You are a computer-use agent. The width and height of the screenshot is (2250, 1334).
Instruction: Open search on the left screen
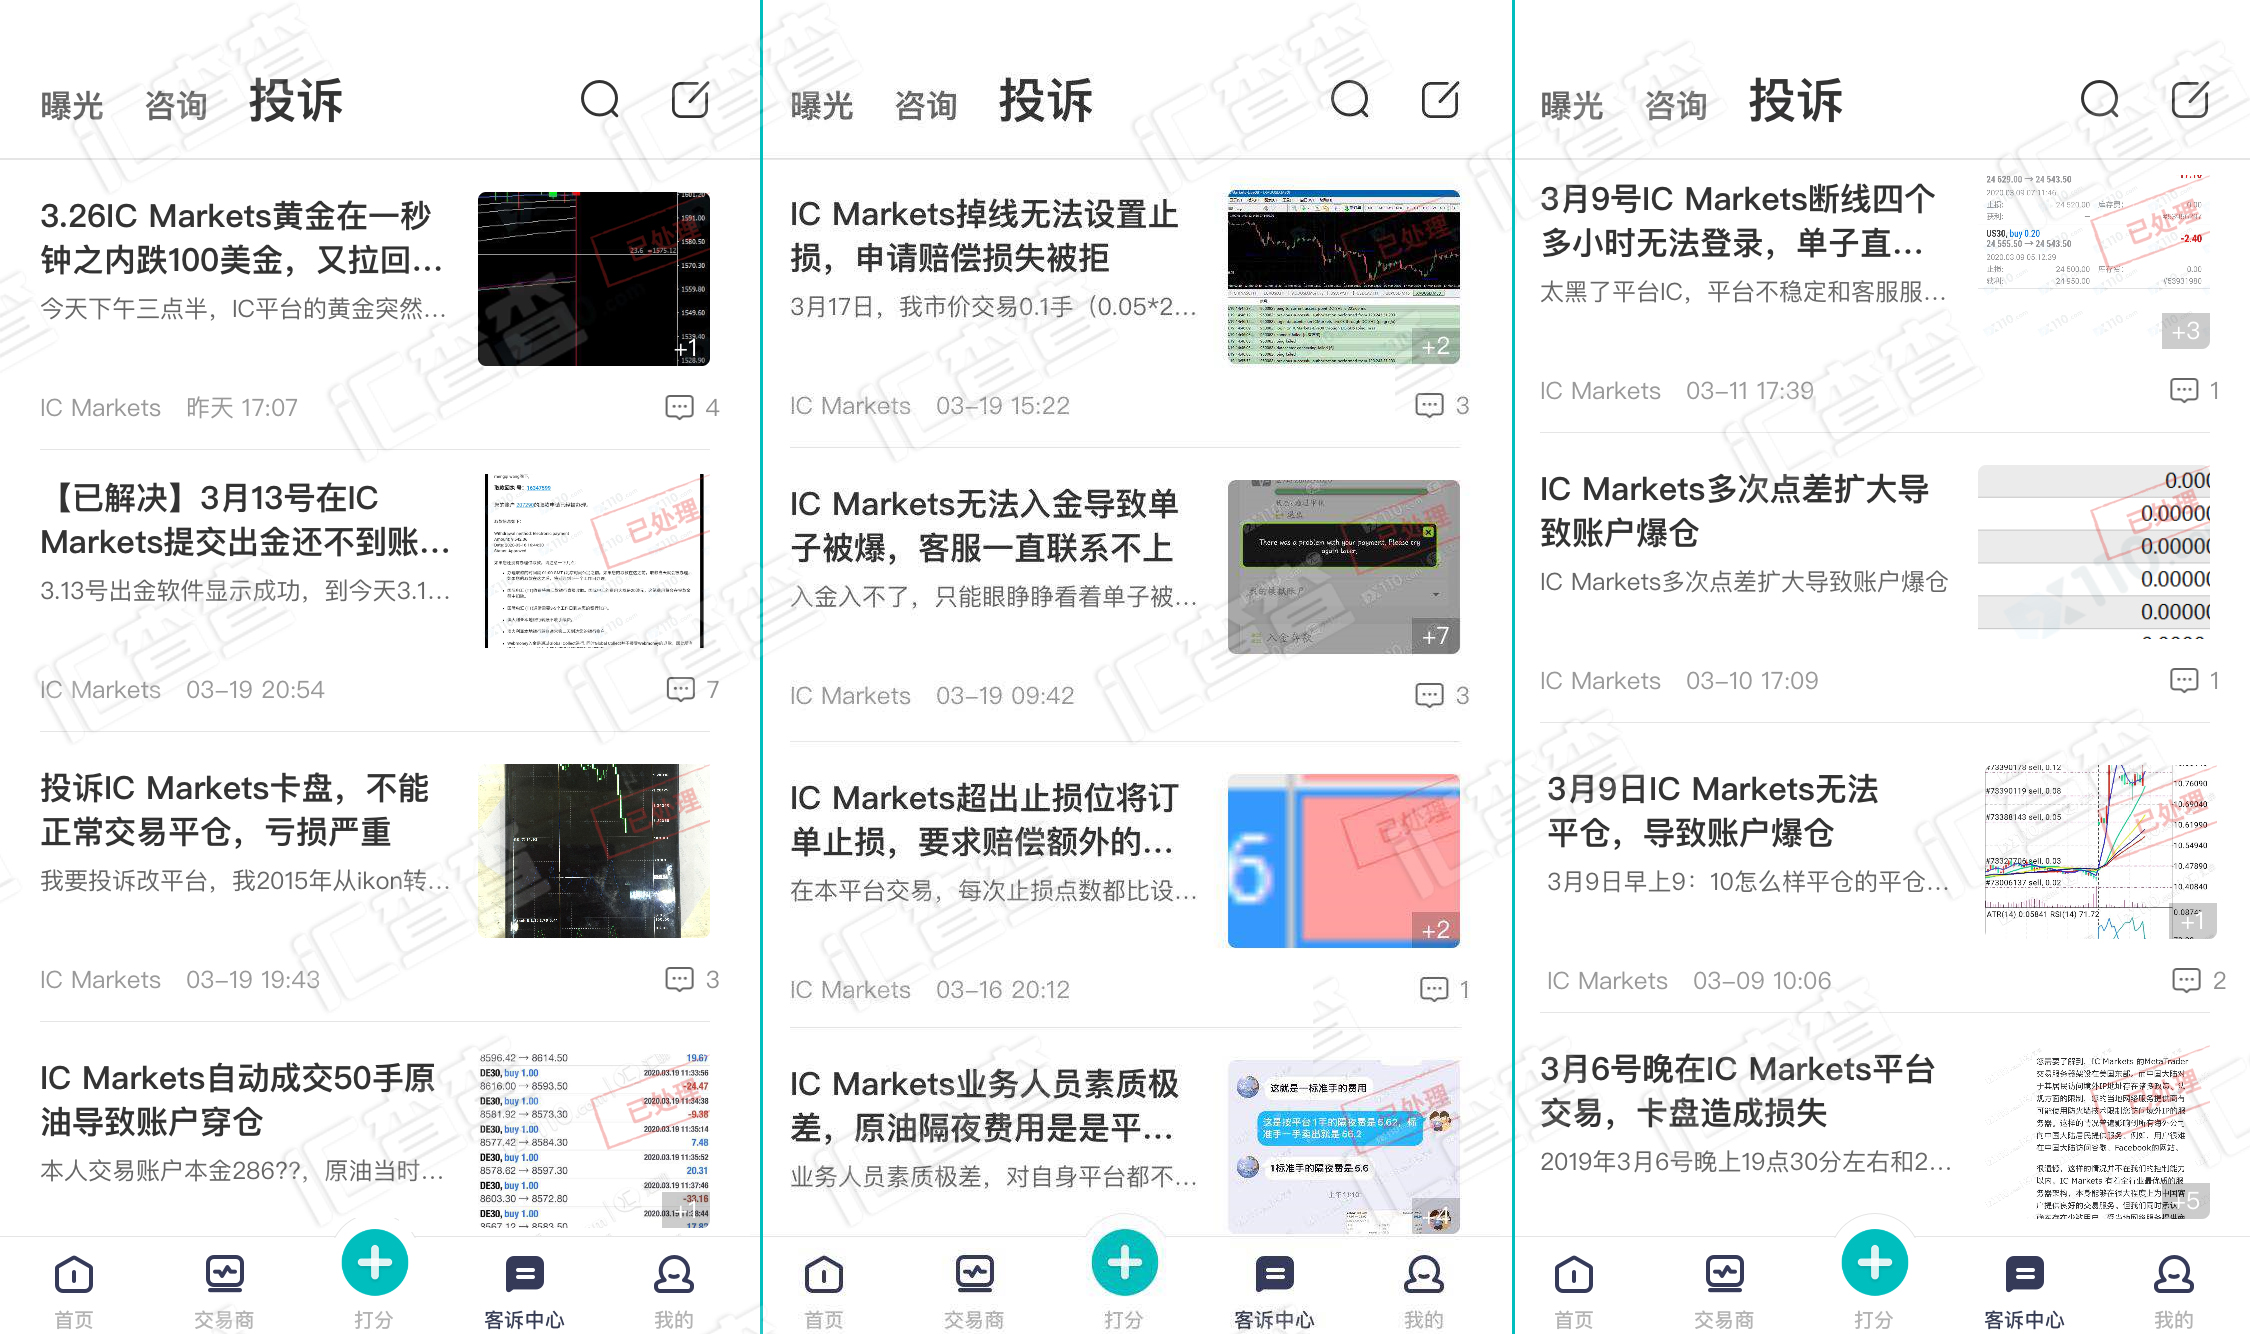600,100
